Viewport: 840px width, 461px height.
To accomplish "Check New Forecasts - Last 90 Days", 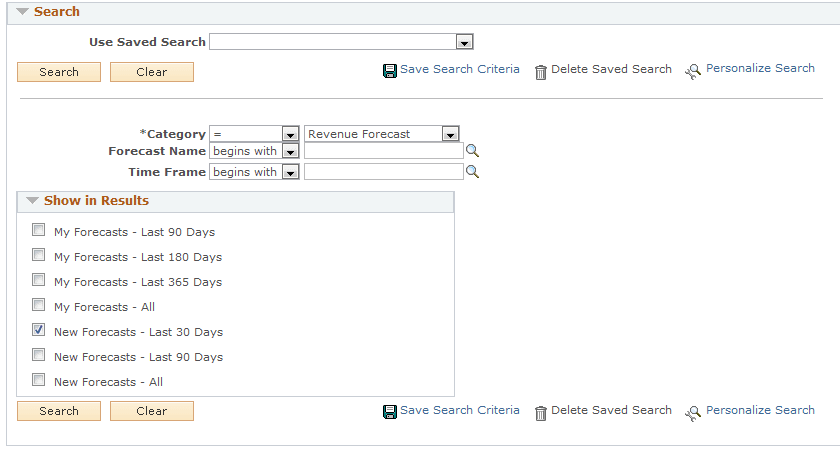I will click(38, 355).
